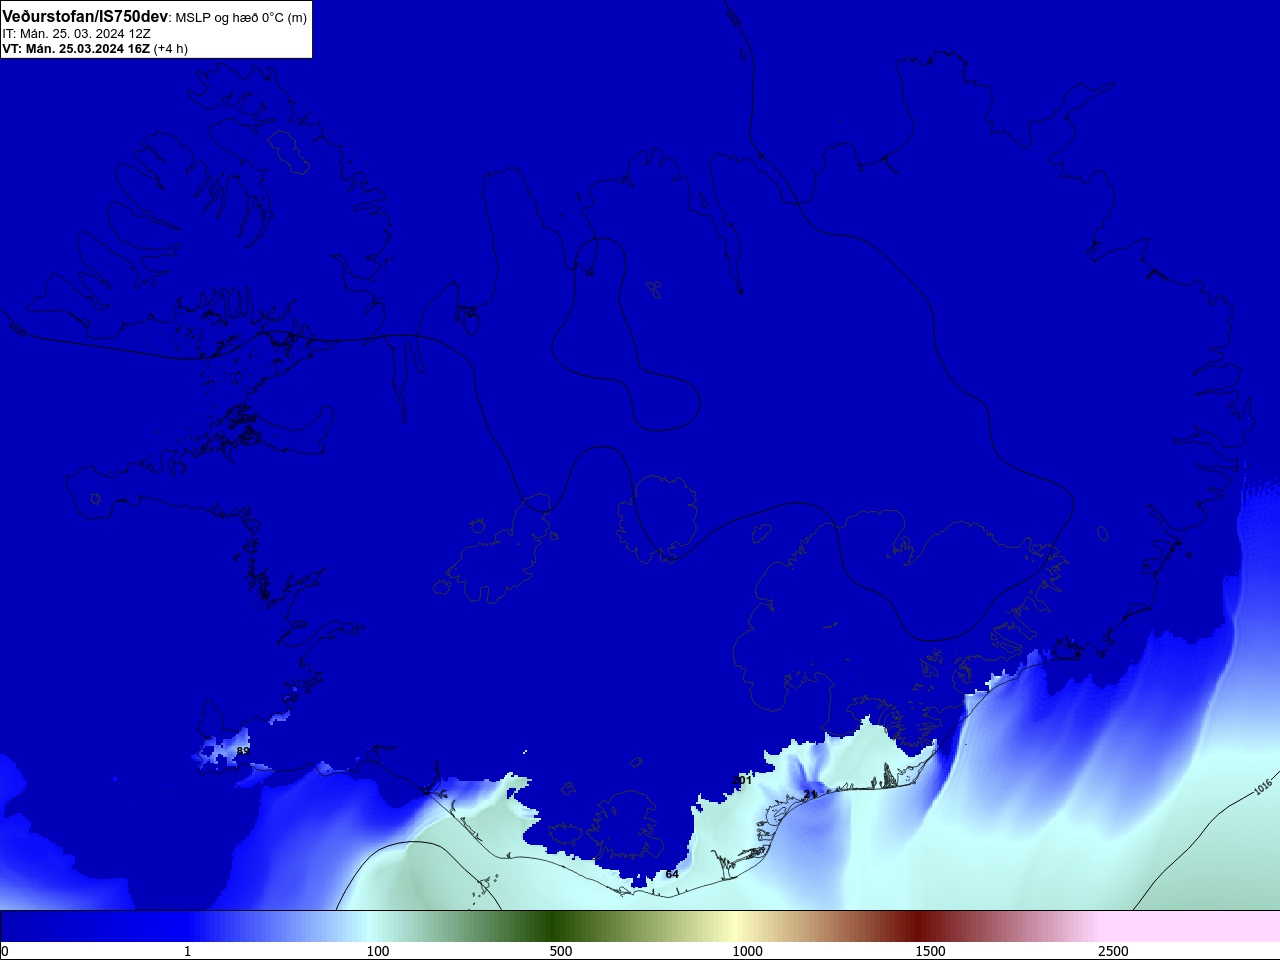Click the '2500' colorbar label
Image resolution: width=1280 pixels, height=960 pixels.
pyautogui.click(x=1113, y=951)
